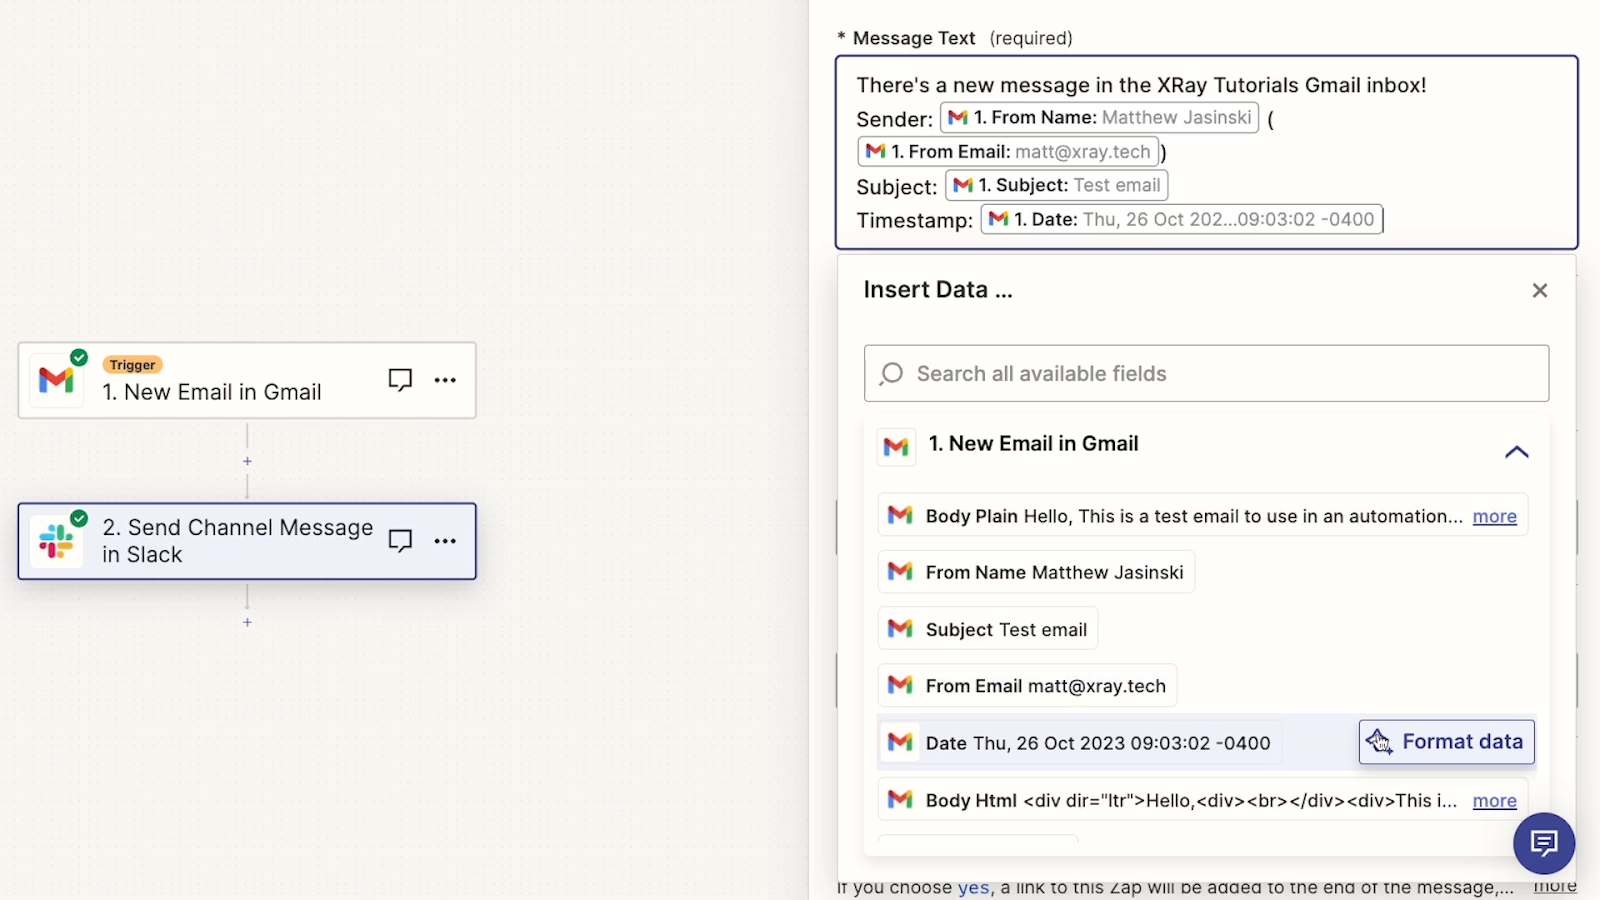Click the Gmail icon beside Date row
The height and width of the screenshot is (900, 1600).
900,743
